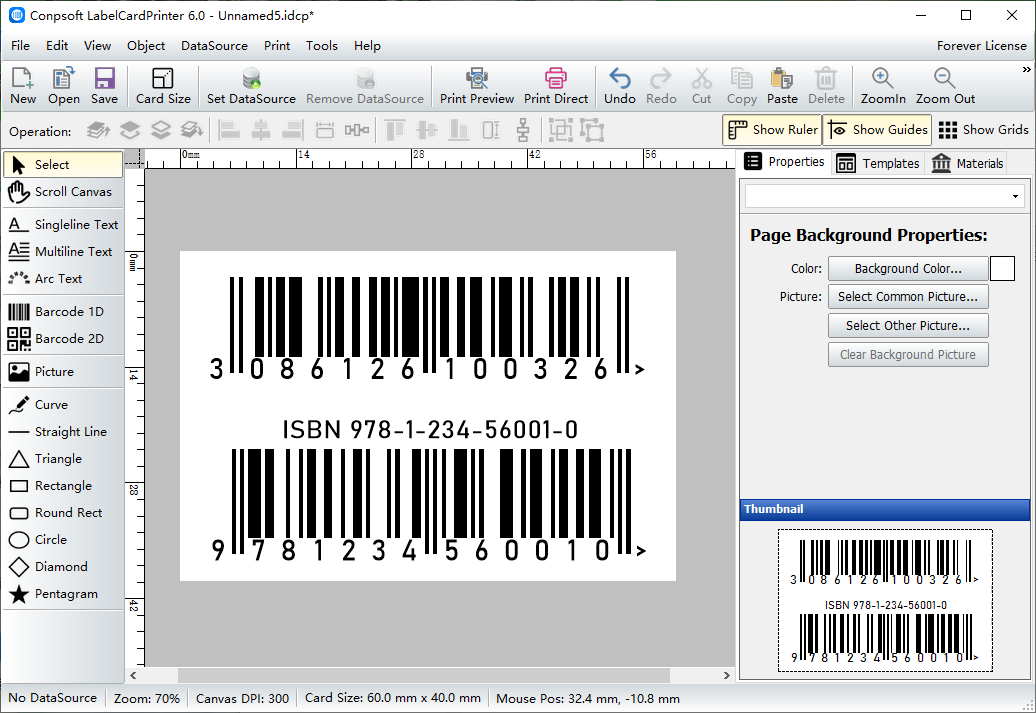Toggle the Show Guides button
1036x713 pixels.
coord(878,130)
